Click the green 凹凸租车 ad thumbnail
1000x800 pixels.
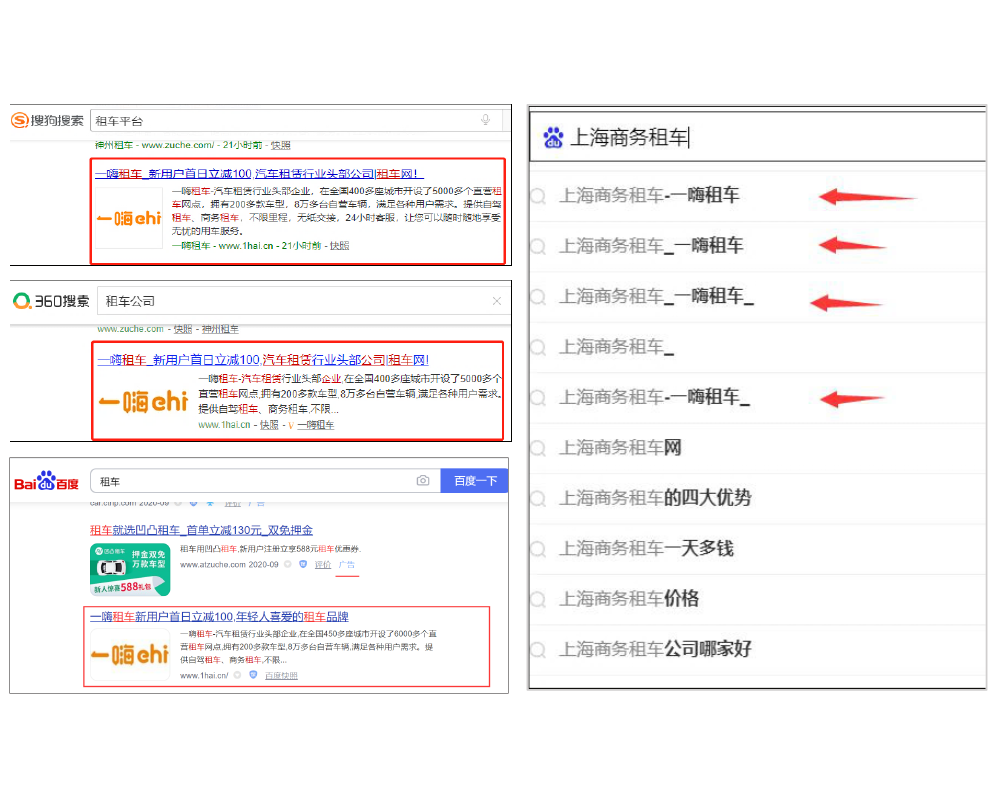point(130,569)
